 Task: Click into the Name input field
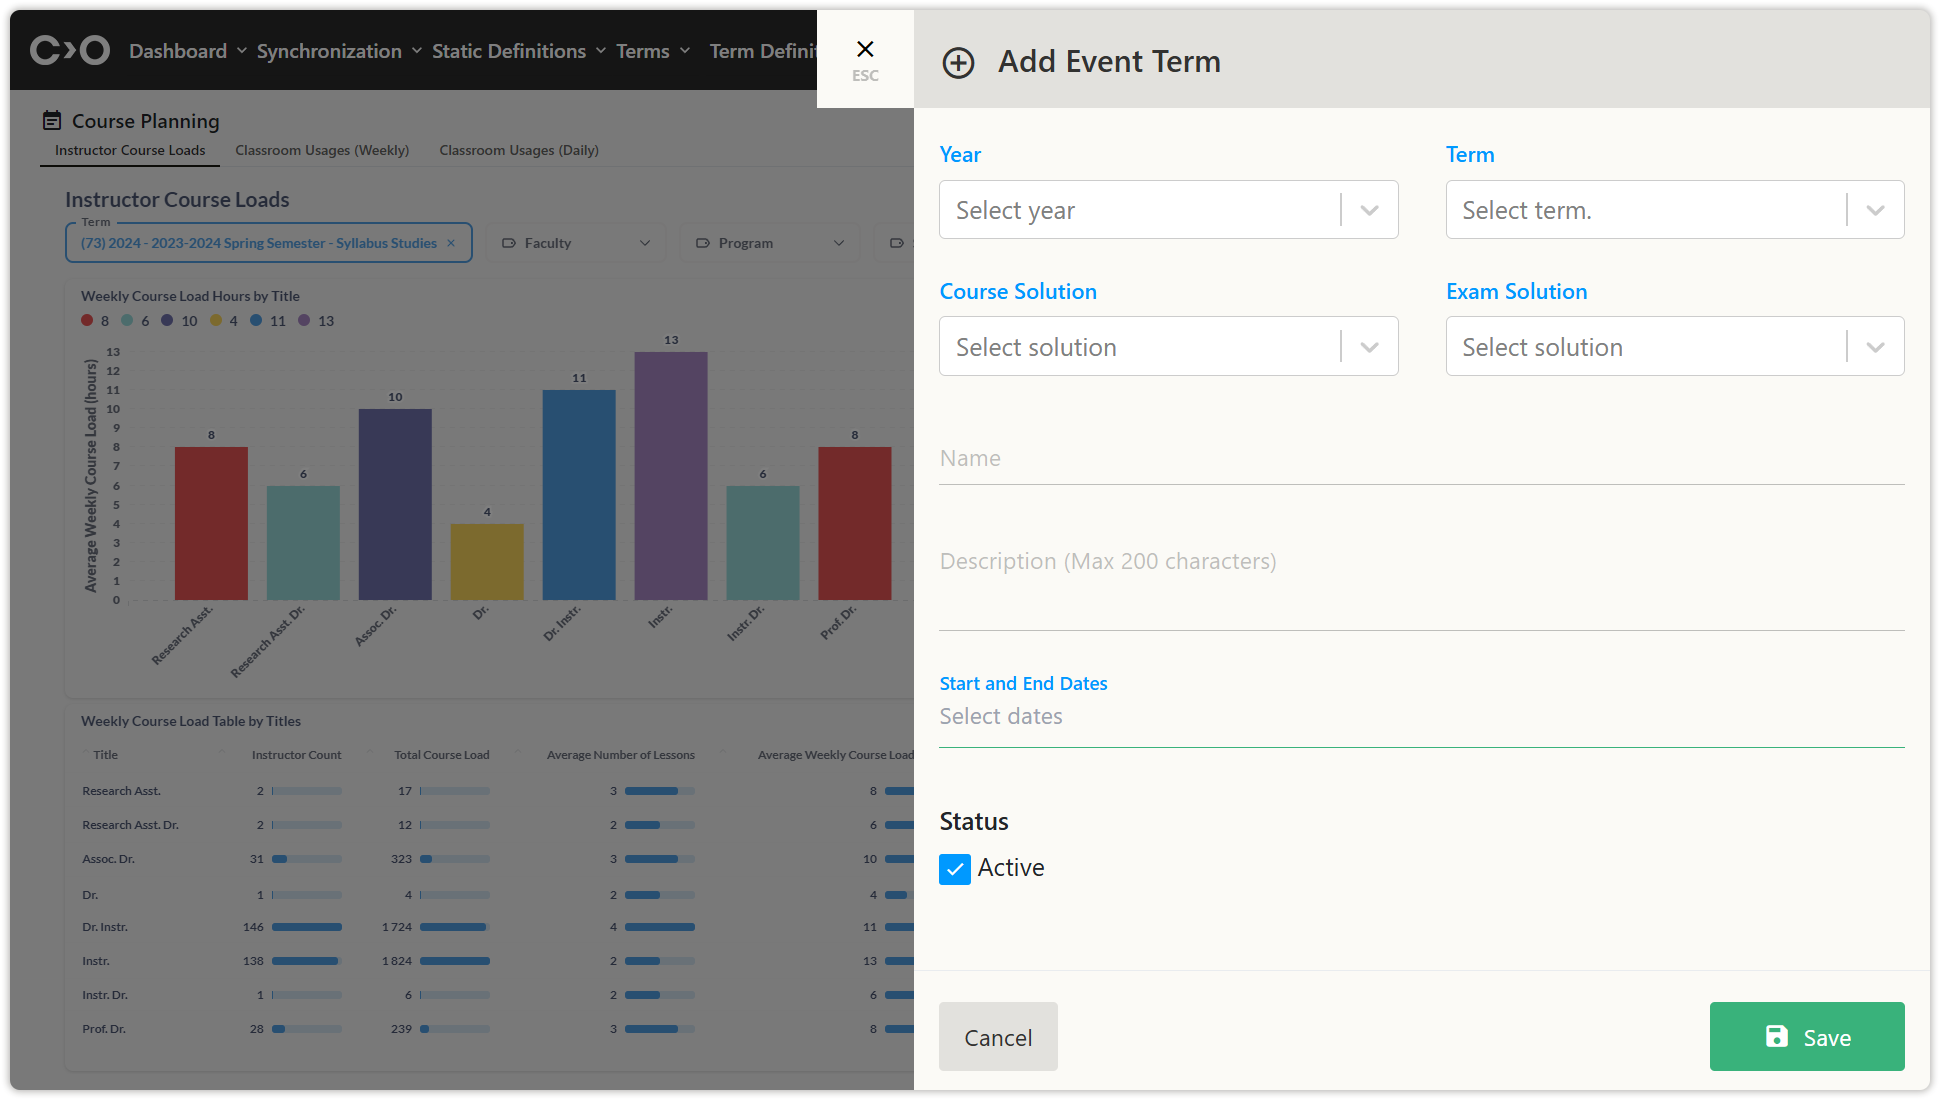point(1420,459)
